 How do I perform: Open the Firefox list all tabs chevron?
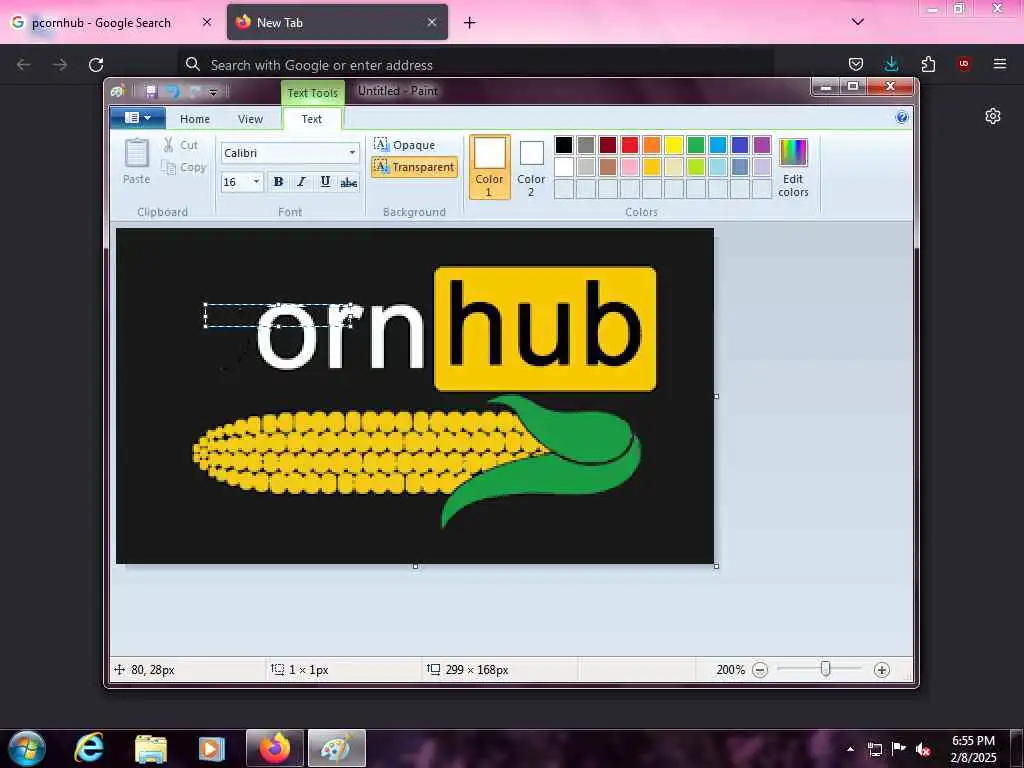click(858, 22)
